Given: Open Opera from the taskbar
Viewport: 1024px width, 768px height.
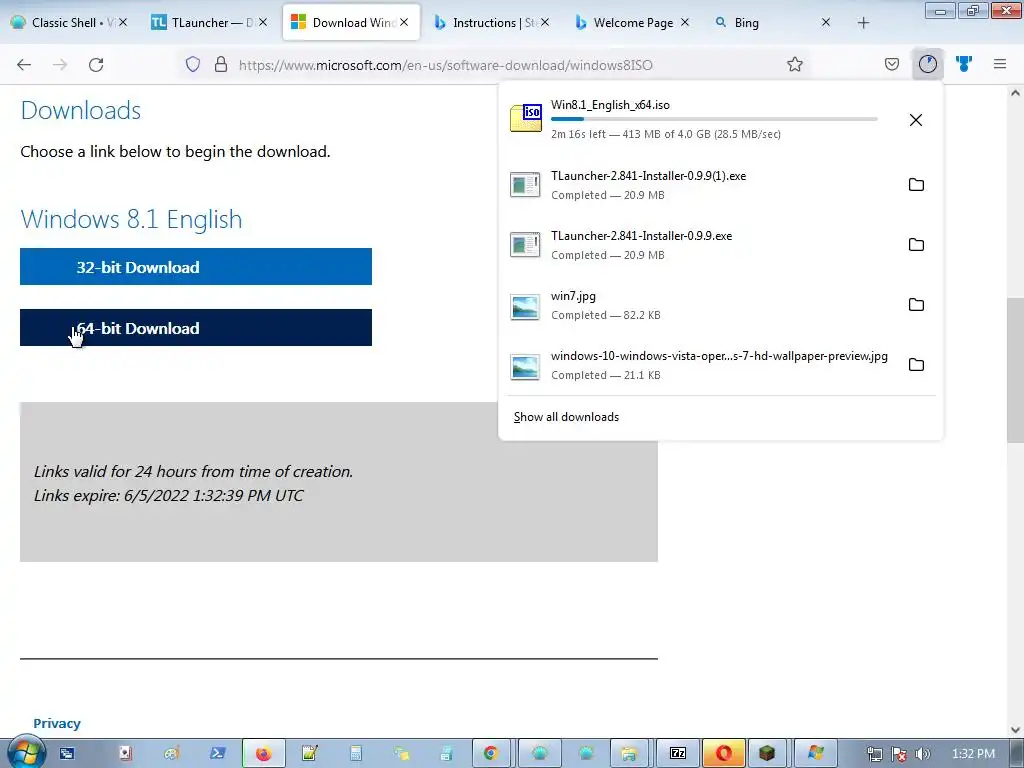Looking at the screenshot, I should (x=724, y=754).
